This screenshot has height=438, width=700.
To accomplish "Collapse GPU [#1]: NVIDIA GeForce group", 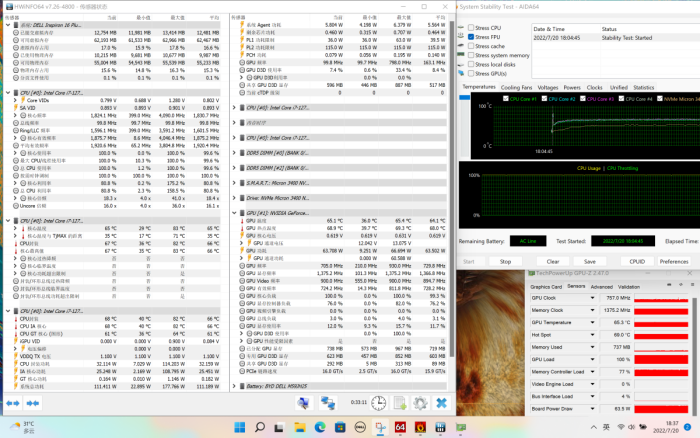I will [x=234, y=213].
